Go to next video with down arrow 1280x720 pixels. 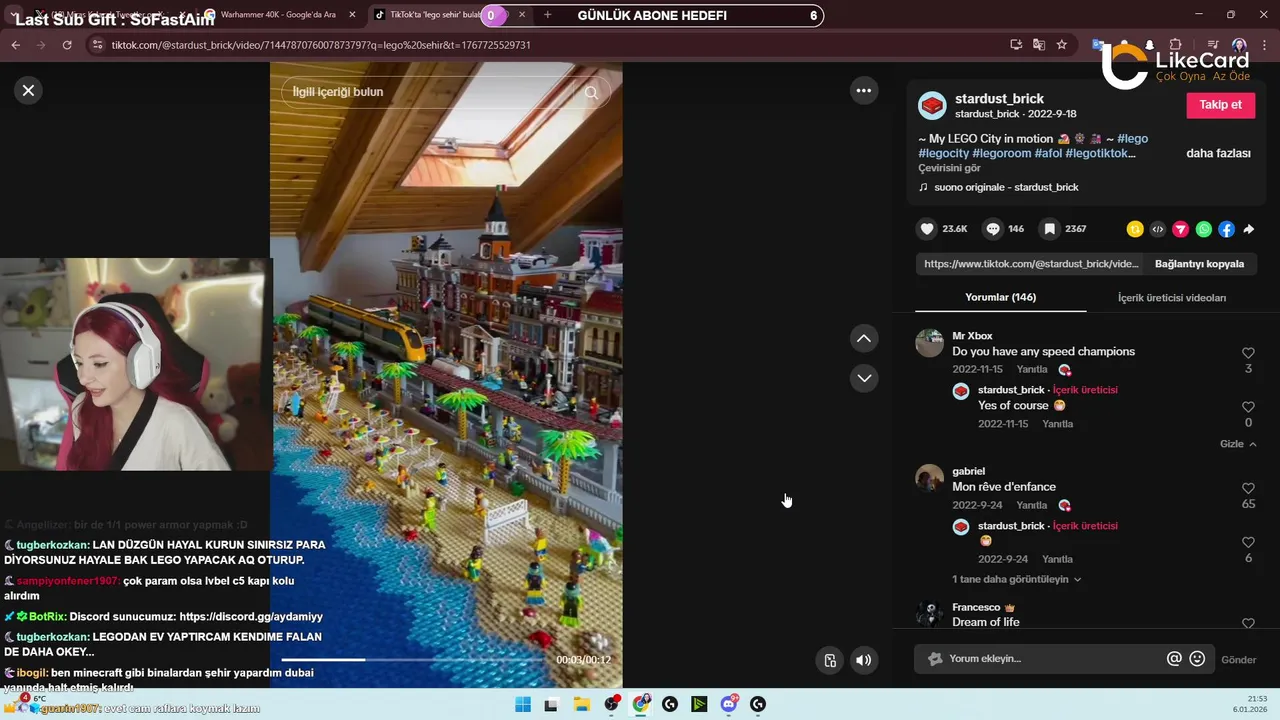864,378
